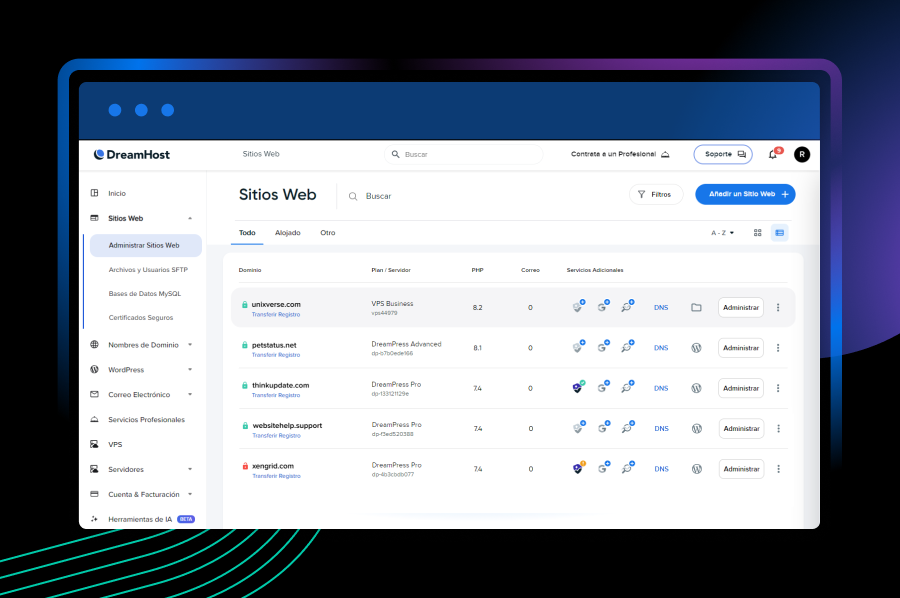Switch to list view layout
This screenshot has width=900, height=598.
point(780,233)
